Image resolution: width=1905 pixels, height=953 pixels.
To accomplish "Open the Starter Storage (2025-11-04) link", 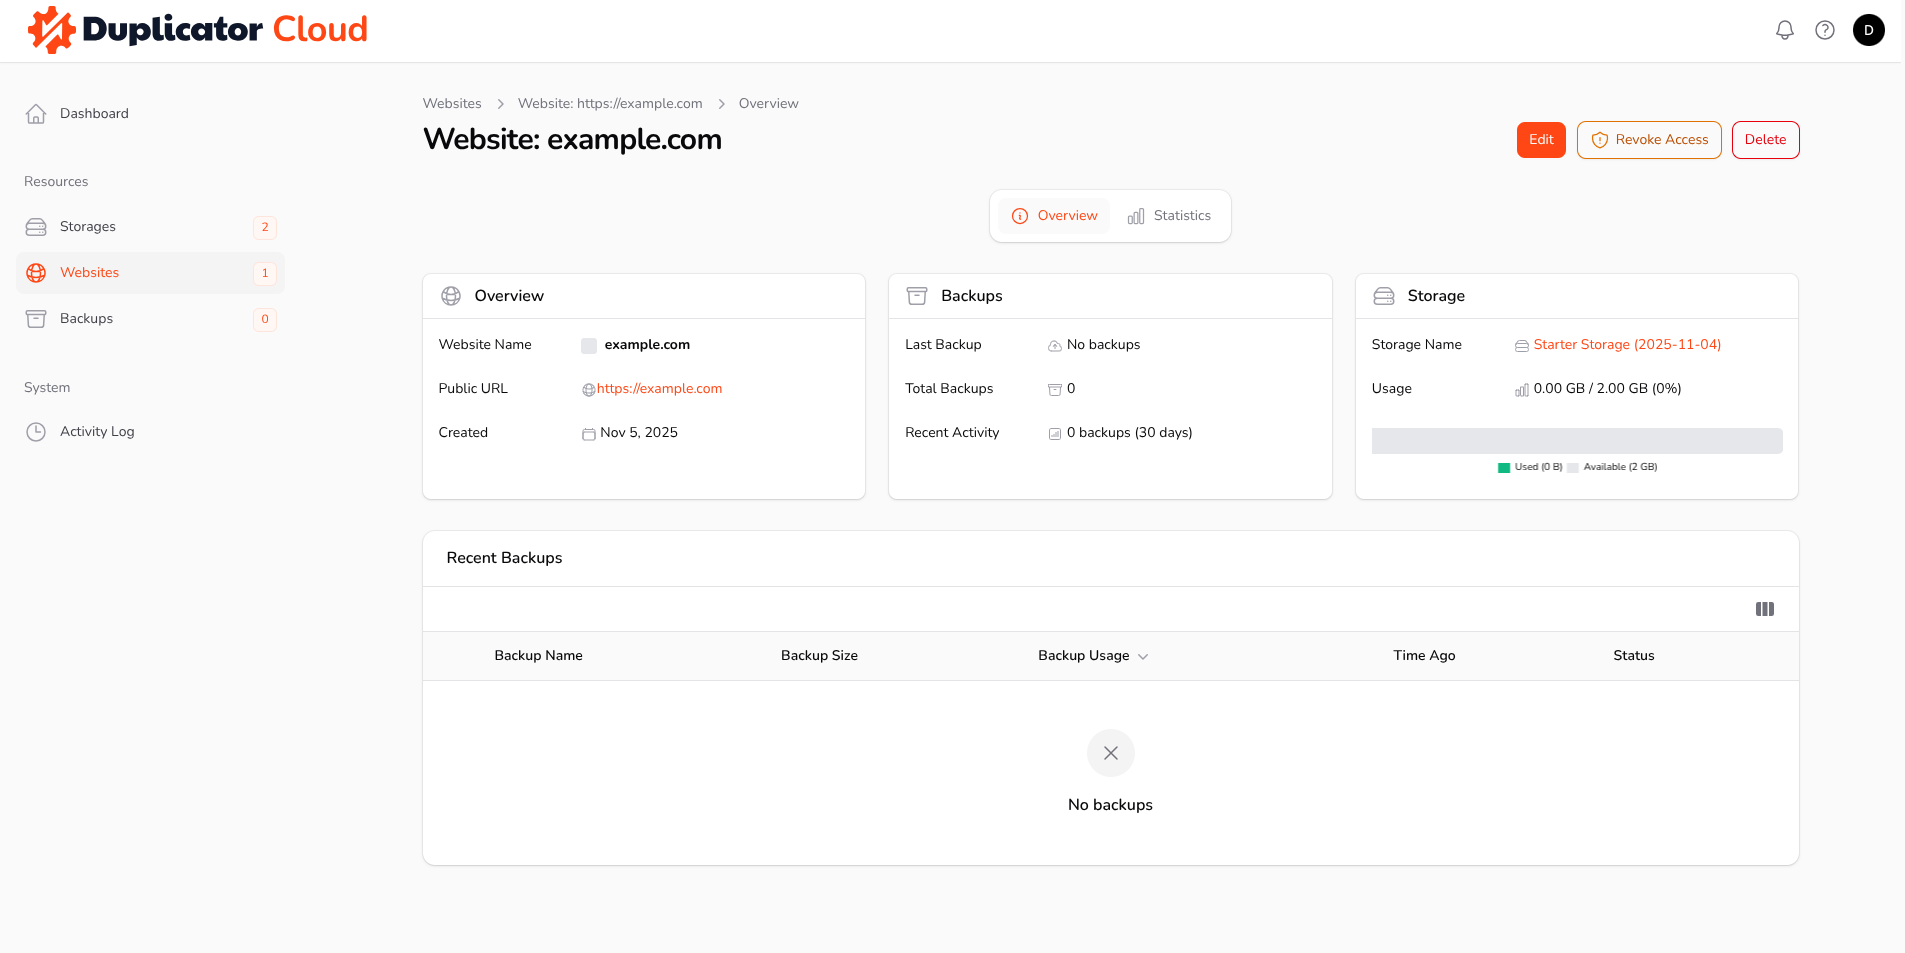I will coord(1627,345).
